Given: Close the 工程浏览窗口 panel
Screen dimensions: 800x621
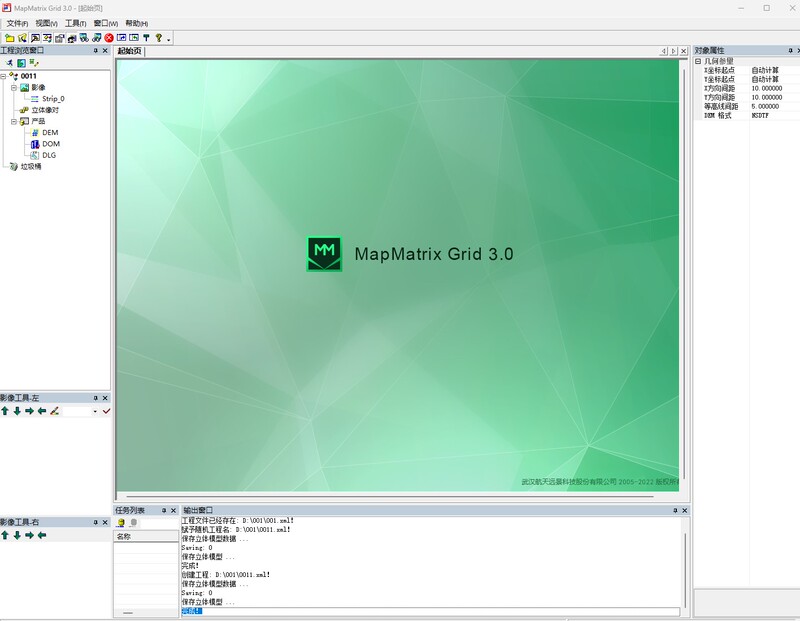Looking at the screenshot, I should pyautogui.click(x=105, y=51).
